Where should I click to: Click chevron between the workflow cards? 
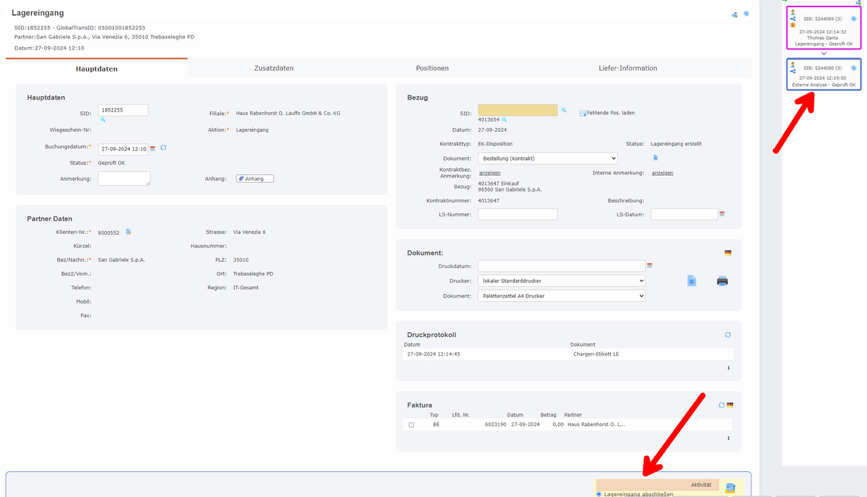pos(823,54)
